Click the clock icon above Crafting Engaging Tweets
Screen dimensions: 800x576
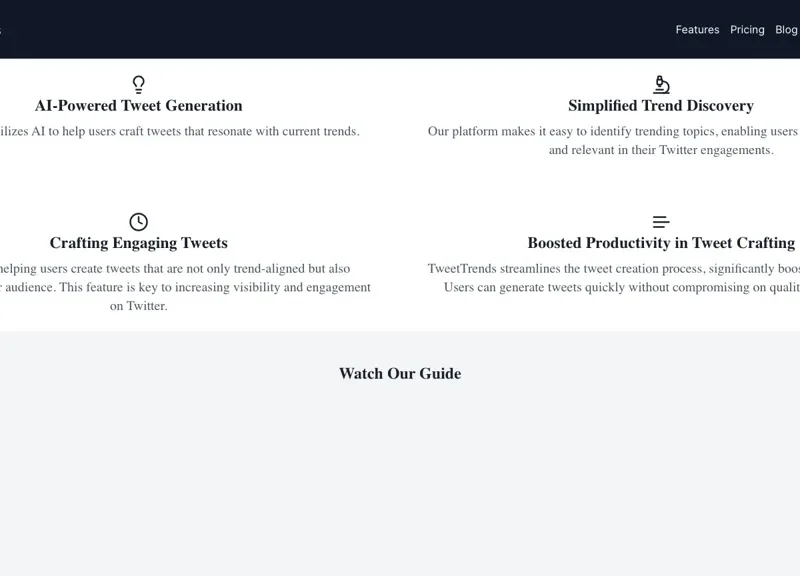(x=138, y=221)
